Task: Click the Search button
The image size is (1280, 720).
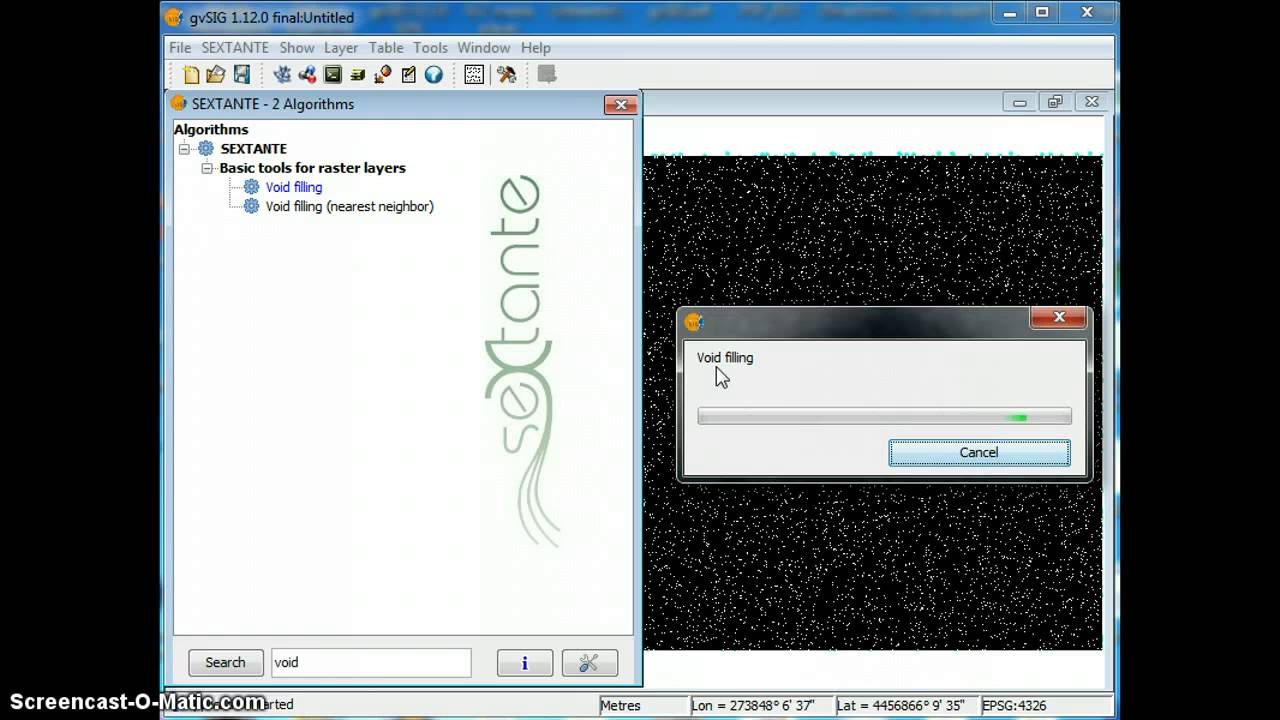Action: click(225, 663)
